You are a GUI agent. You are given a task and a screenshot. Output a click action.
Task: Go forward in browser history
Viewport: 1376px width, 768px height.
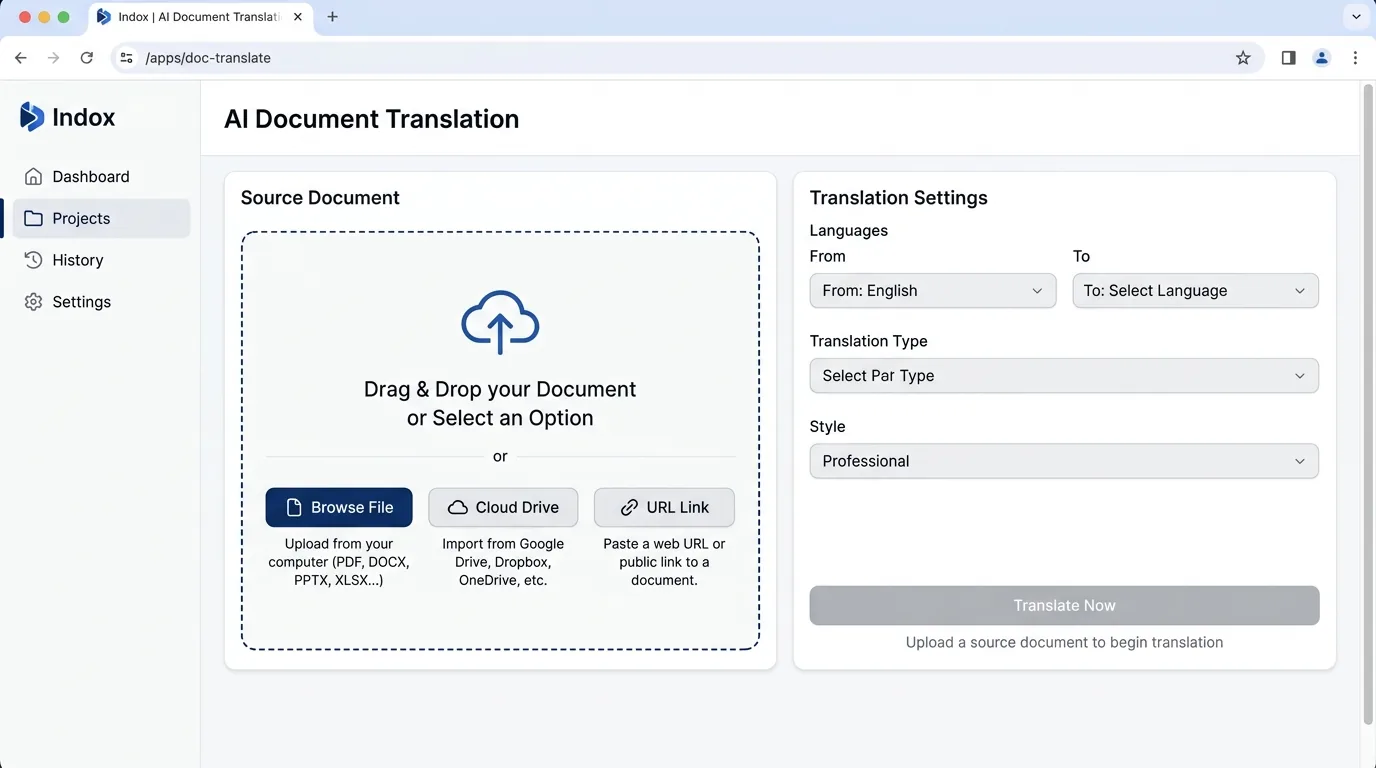point(54,58)
